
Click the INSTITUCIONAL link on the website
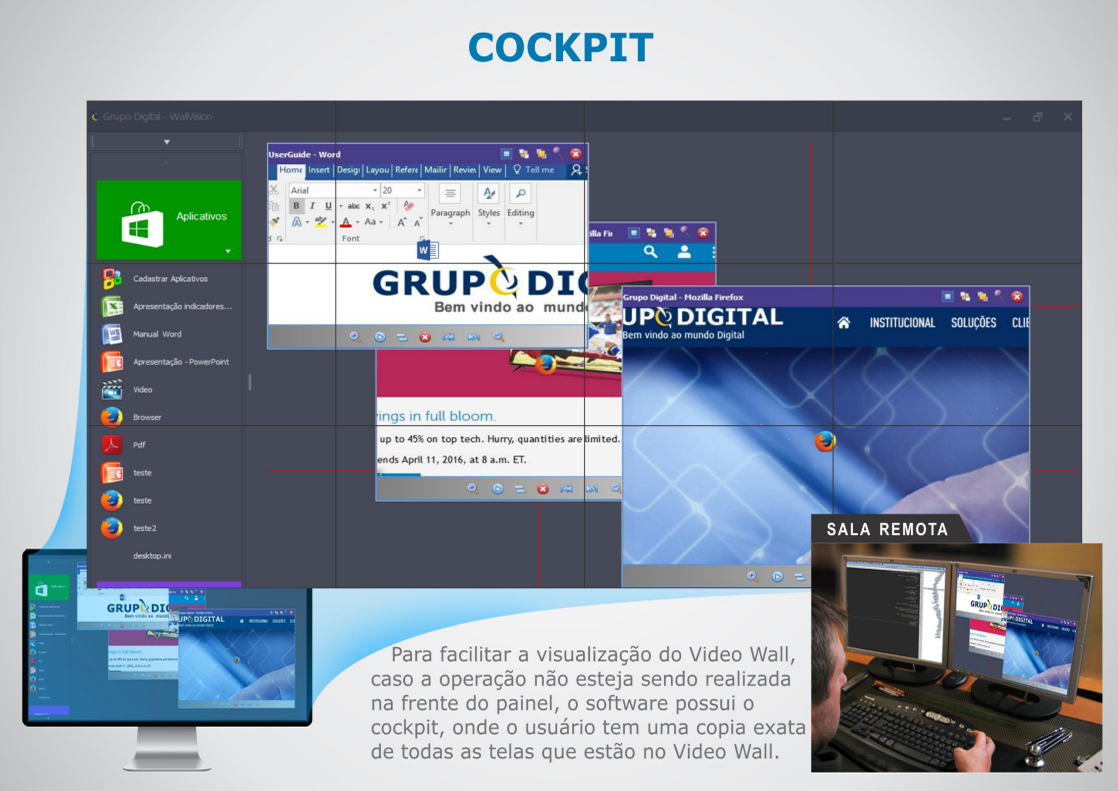click(x=902, y=323)
